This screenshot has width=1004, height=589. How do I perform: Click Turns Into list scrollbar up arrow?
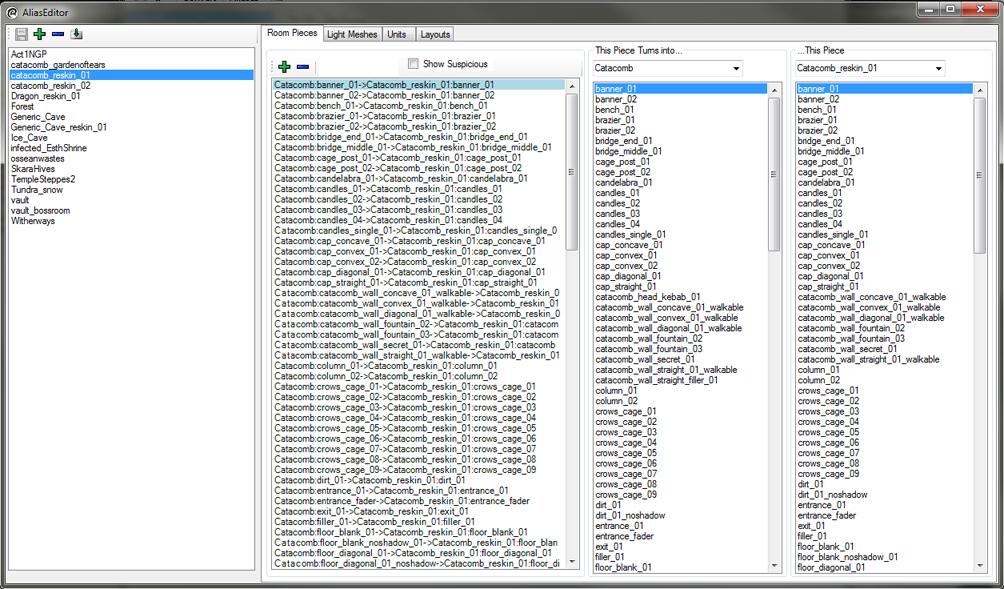pos(774,90)
